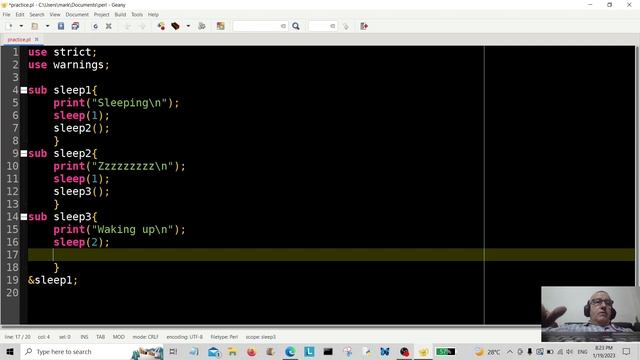Select the practice.pl document tab
The height and width of the screenshot is (360, 640).
click(19, 40)
